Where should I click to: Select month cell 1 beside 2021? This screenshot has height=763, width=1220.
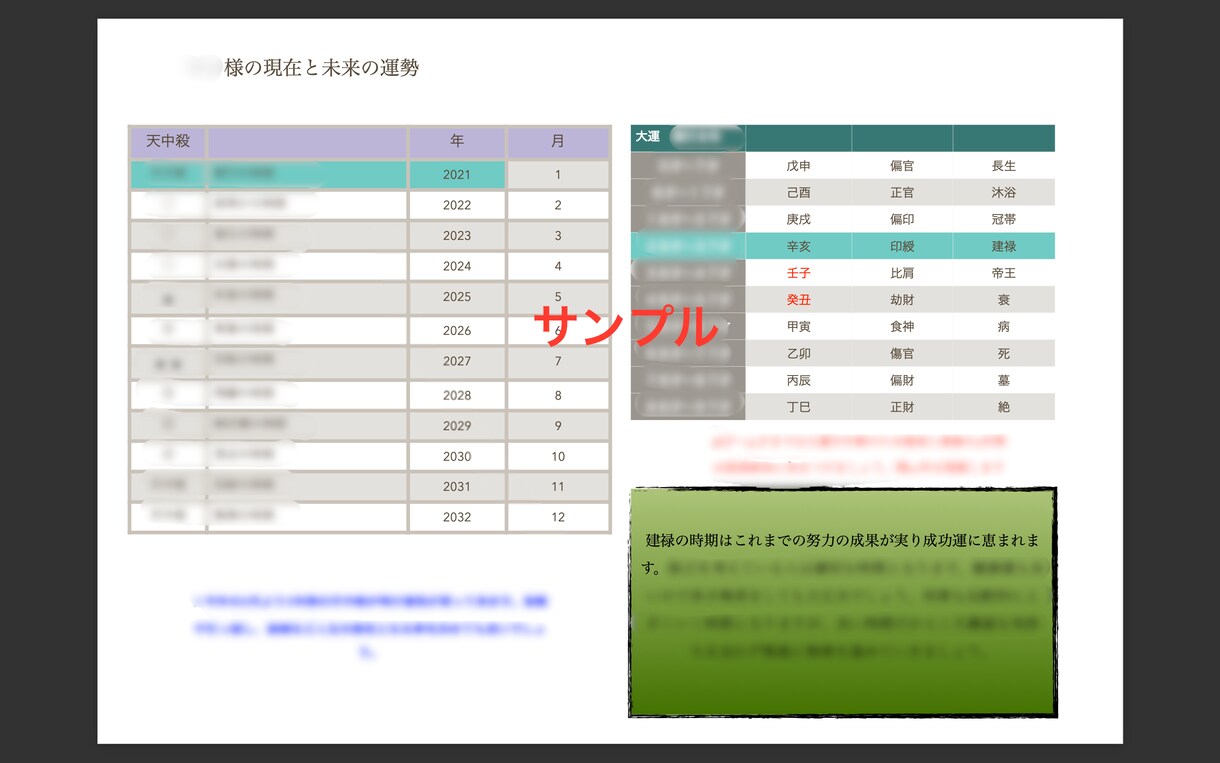point(558,174)
